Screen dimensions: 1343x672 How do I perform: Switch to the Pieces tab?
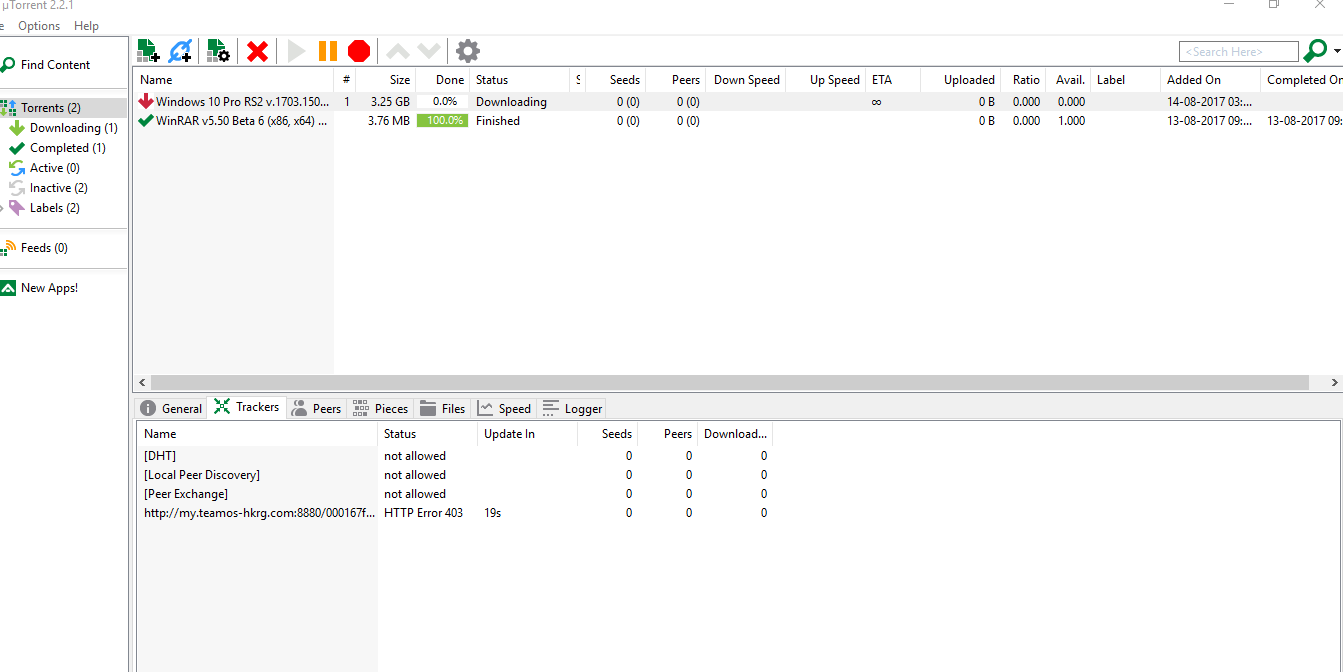point(380,408)
